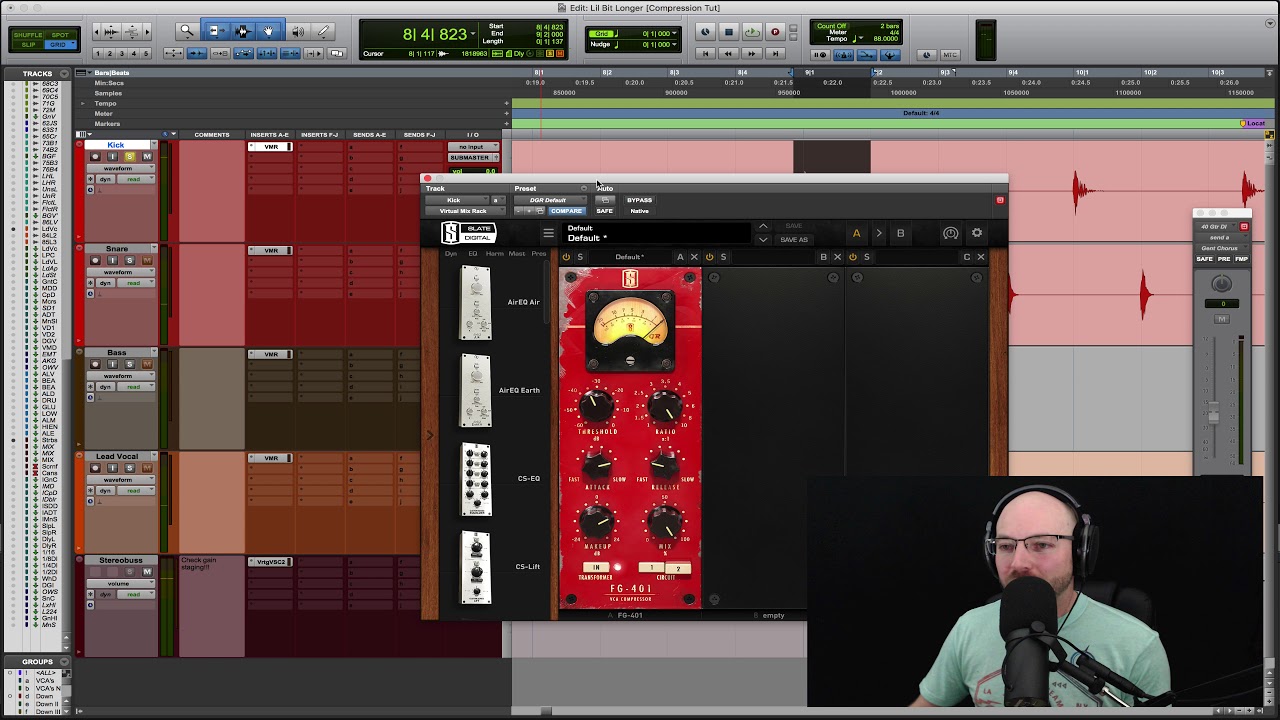The width and height of the screenshot is (1280, 720).
Task: Open DGR Default preset dropdown
Action: 548,200
